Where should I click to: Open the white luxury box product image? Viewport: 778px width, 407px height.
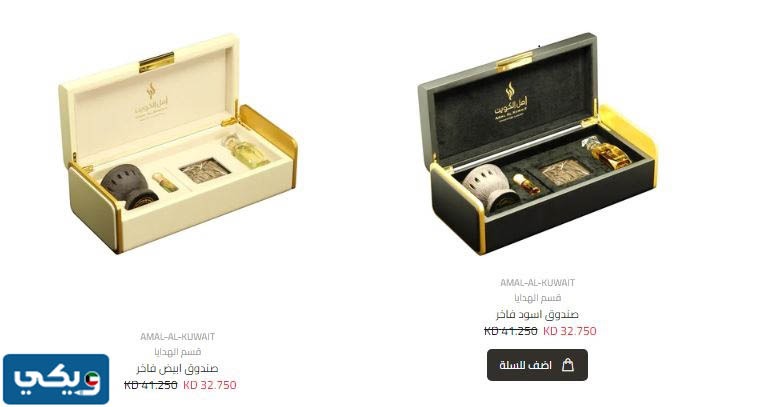[x=178, y=143]
